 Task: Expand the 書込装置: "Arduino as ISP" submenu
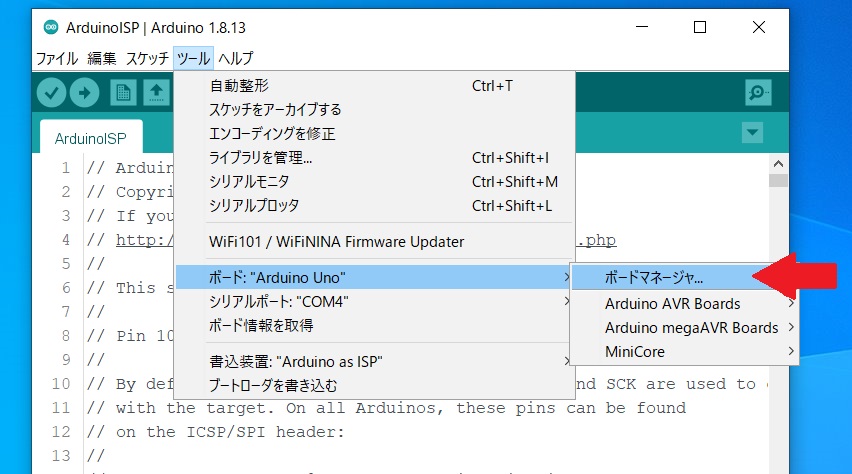375,361
